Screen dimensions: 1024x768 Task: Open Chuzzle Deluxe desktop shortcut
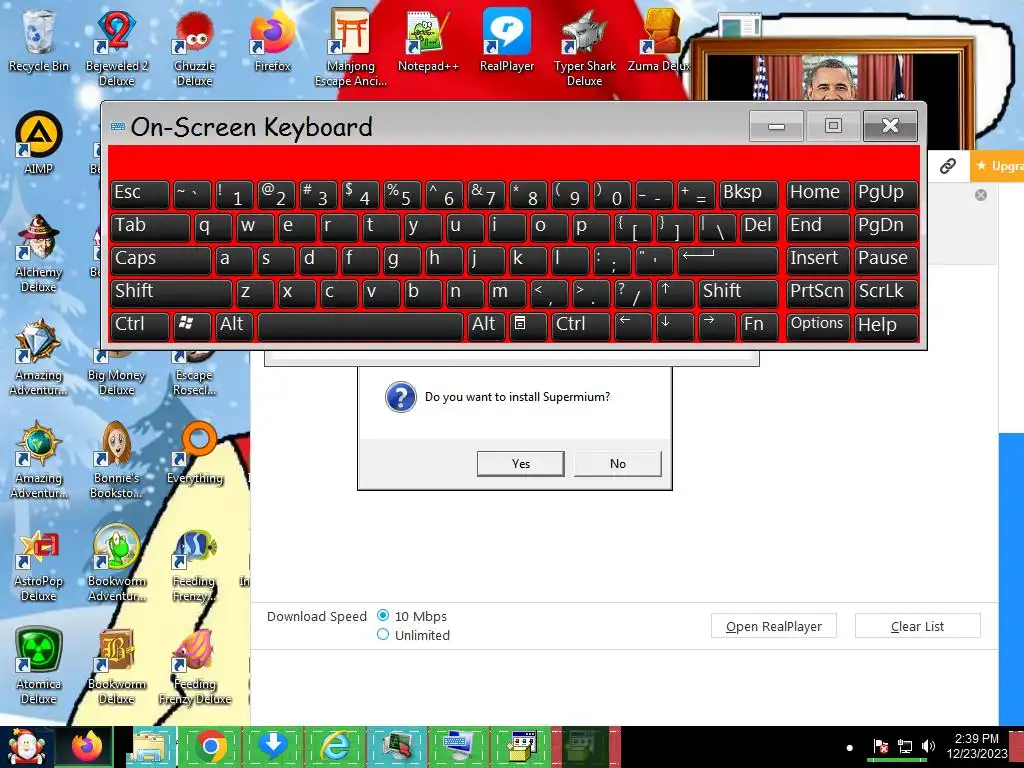point(195,48)
